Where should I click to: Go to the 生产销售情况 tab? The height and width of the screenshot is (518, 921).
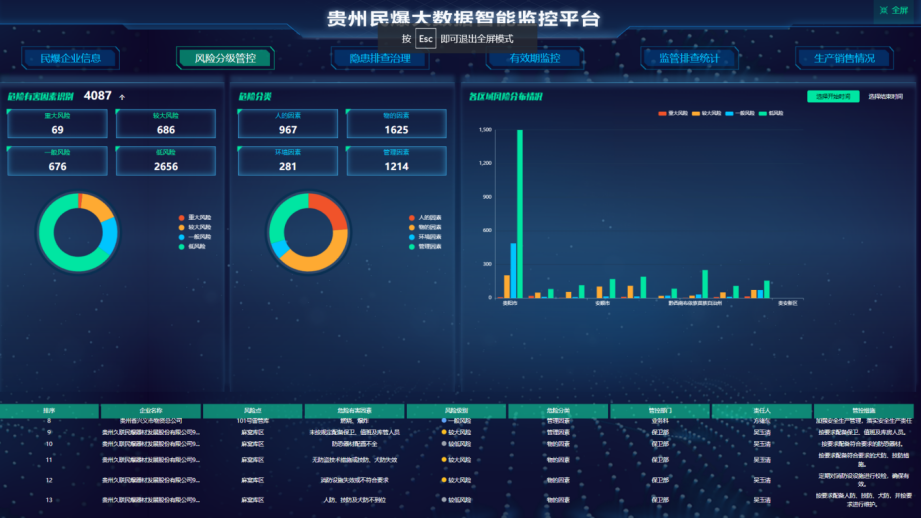click(x=843, y=58)
